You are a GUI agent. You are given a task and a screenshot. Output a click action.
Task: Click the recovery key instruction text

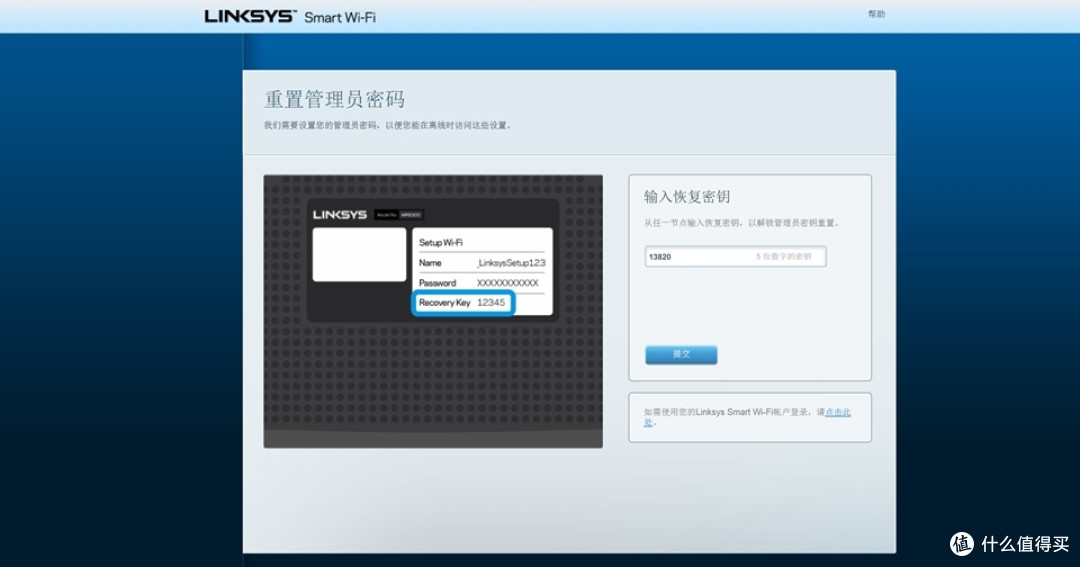(x=742, y=223)
